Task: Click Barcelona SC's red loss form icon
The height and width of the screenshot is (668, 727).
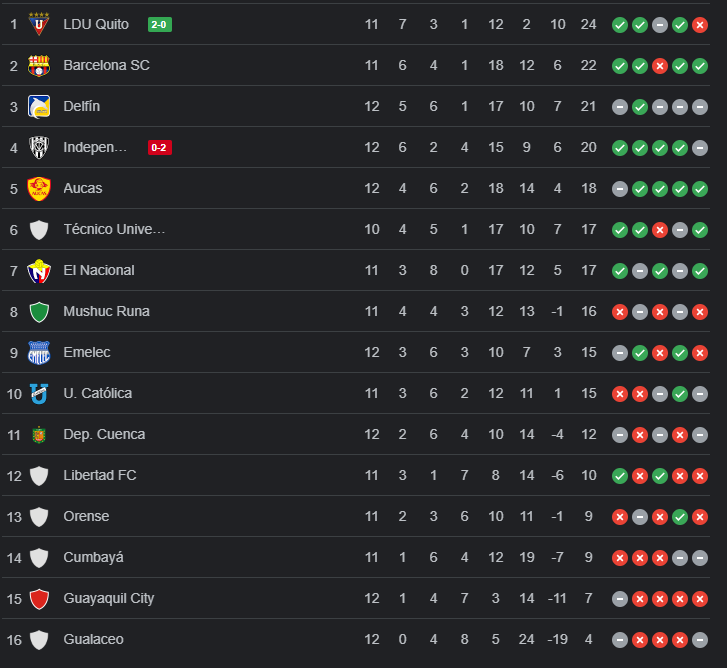Action: tap(660, 65)
